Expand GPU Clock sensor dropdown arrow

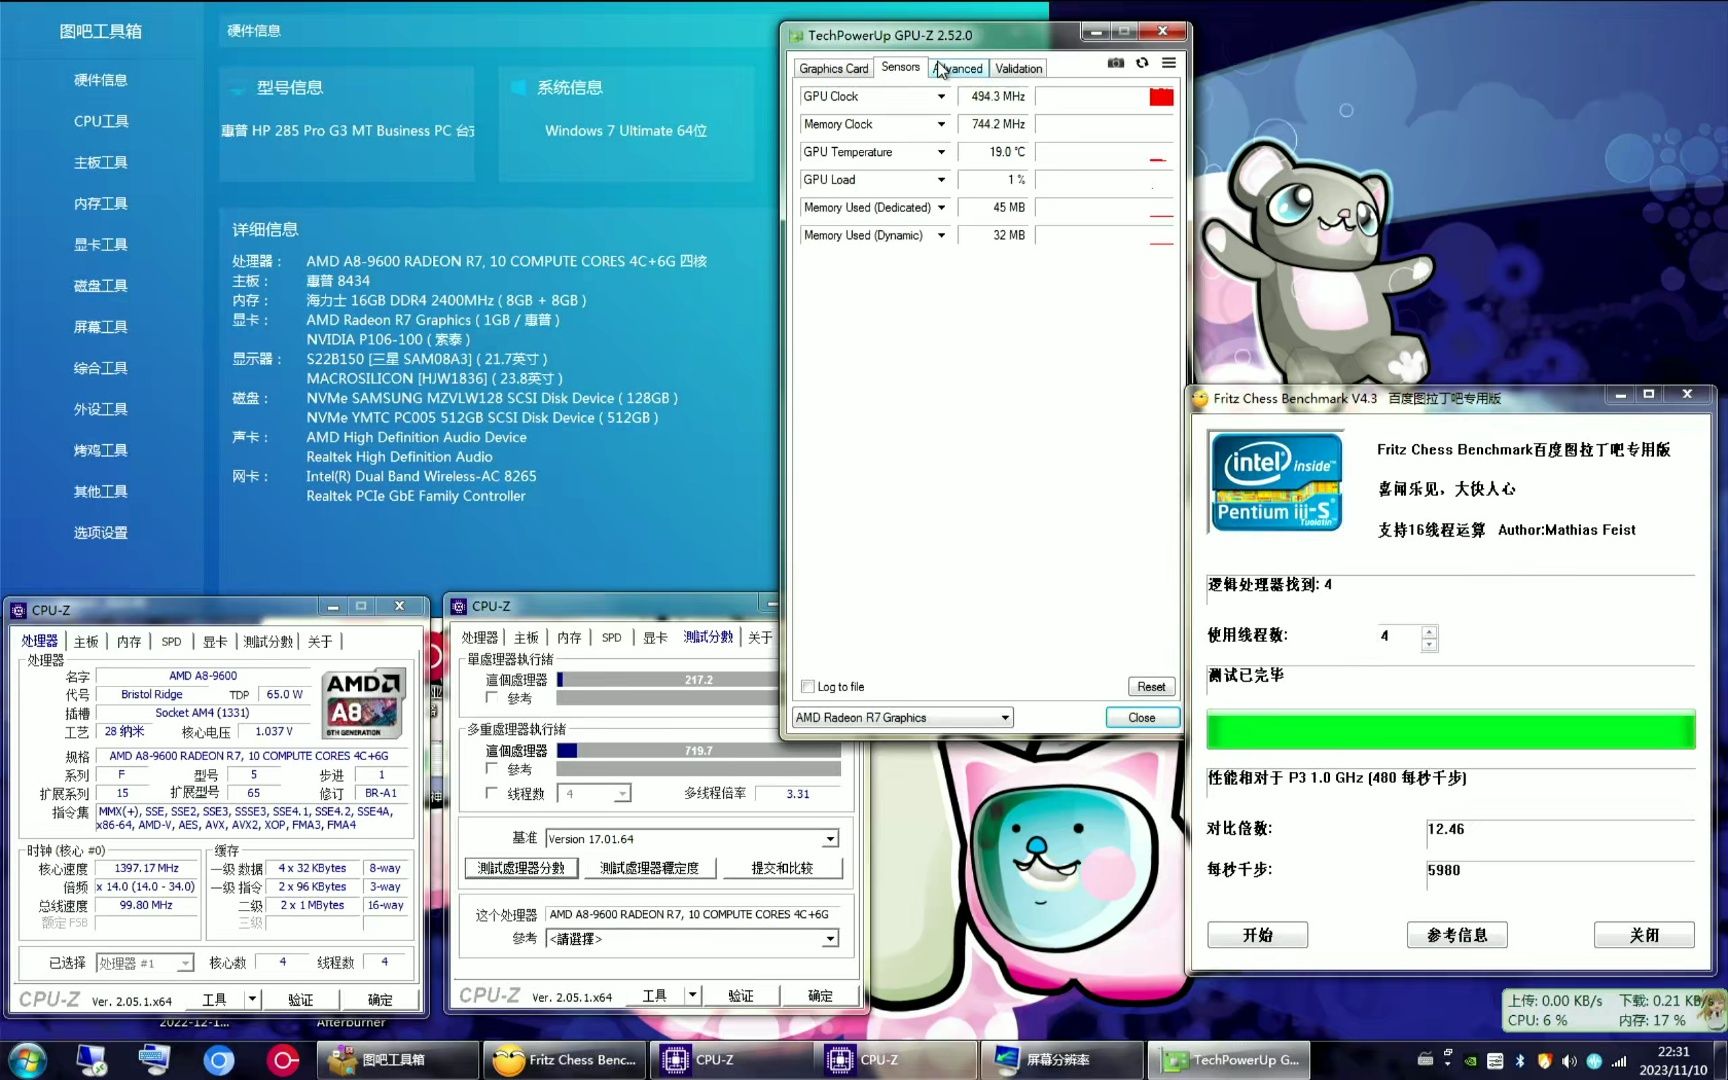(941, 97)
